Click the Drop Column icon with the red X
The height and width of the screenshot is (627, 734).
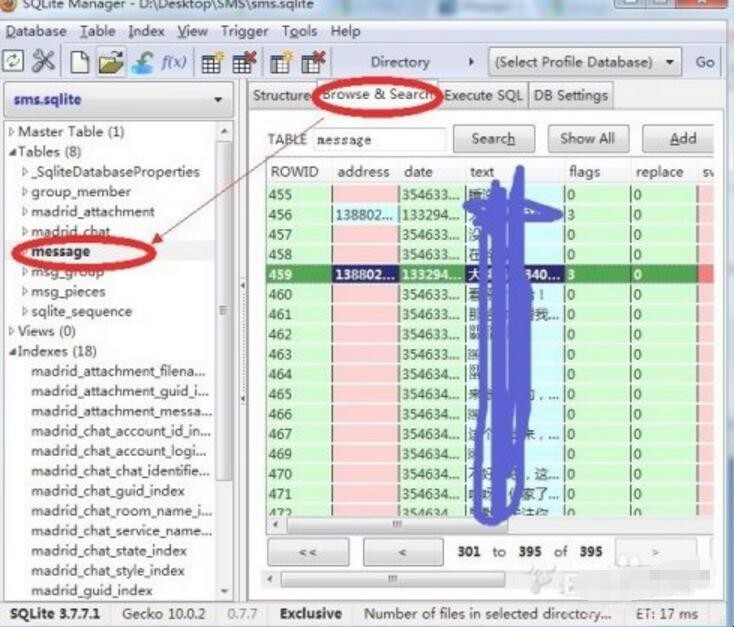coord(313,62)
